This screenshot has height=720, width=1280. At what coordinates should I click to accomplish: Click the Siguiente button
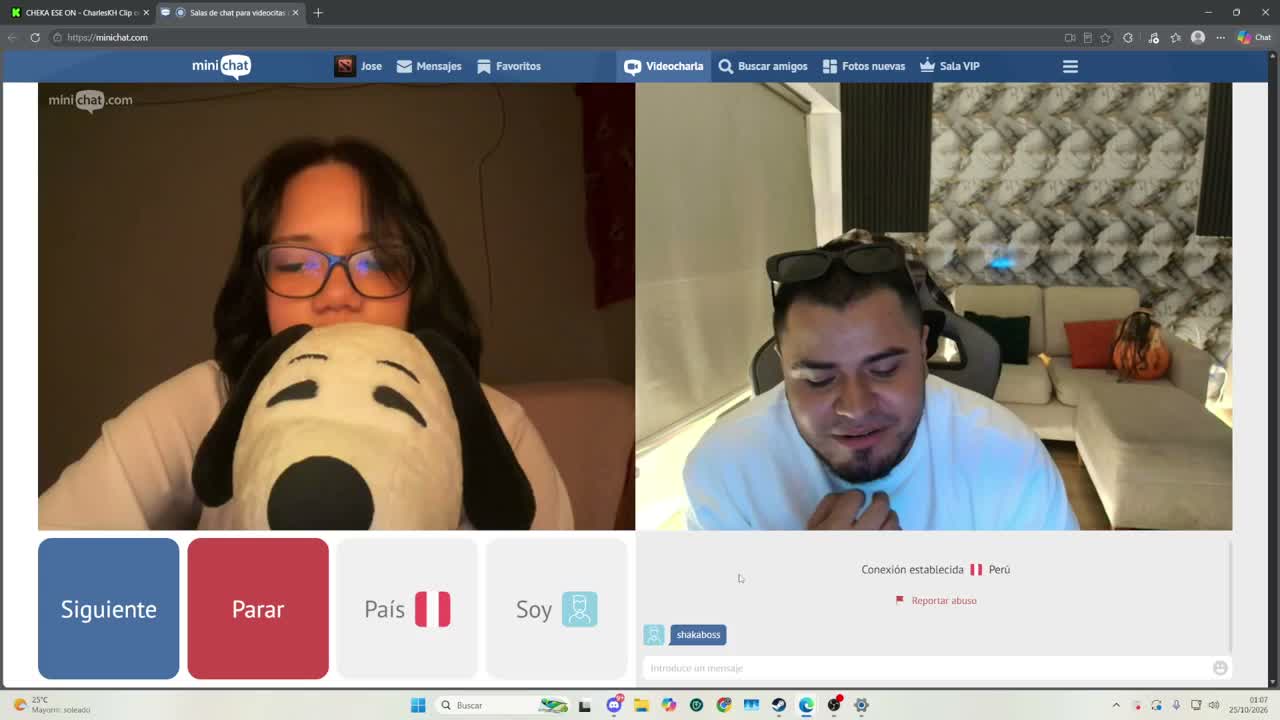[109, 609]
